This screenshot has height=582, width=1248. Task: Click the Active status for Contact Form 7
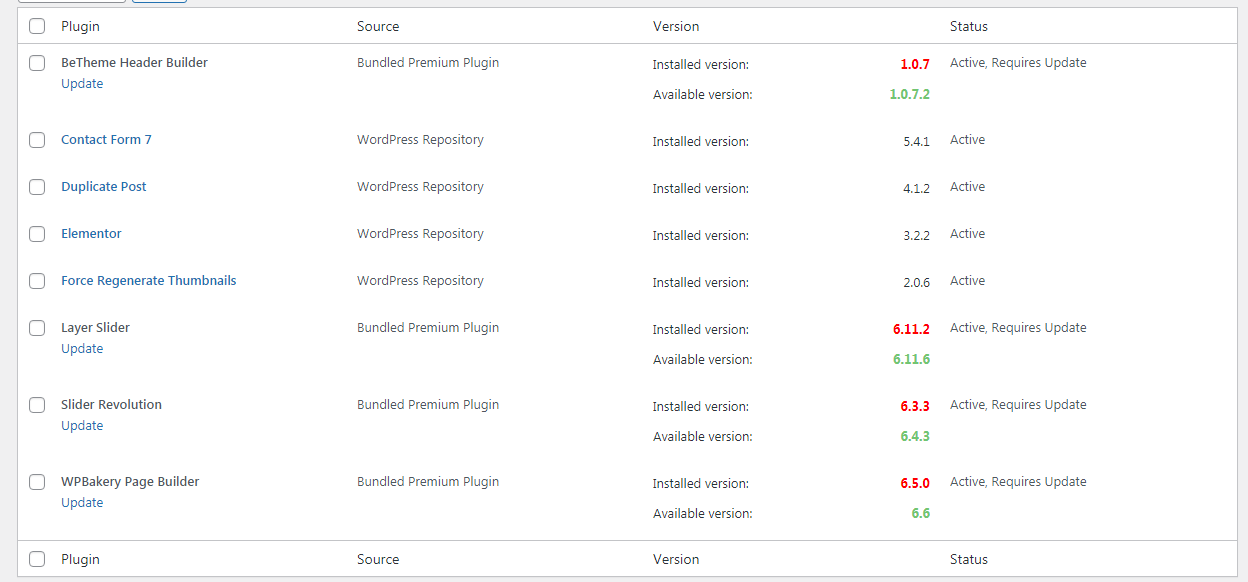pyautogui.click(x=967, y=140)
